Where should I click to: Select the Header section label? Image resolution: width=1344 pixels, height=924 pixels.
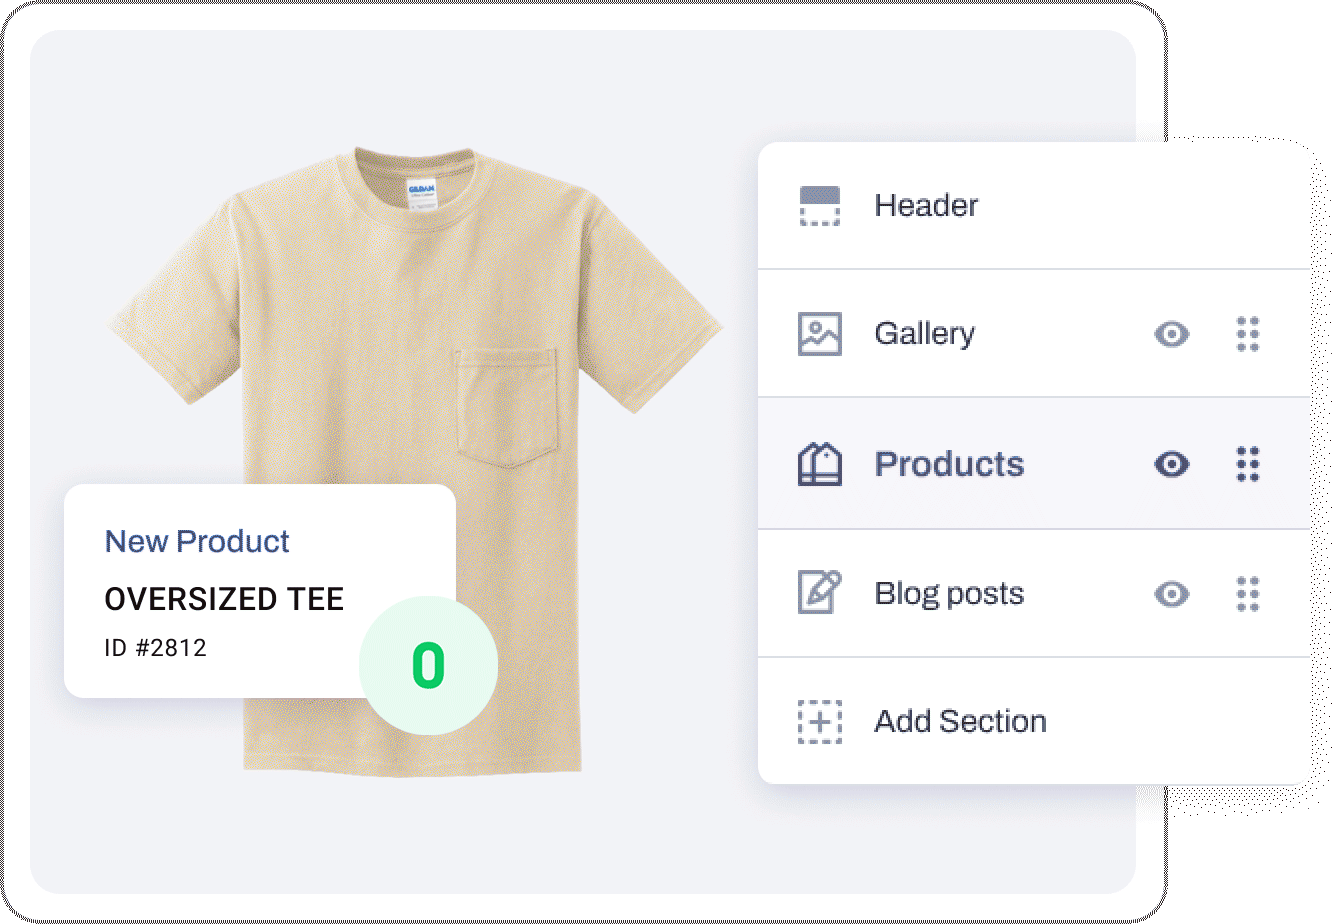[926, 205]
